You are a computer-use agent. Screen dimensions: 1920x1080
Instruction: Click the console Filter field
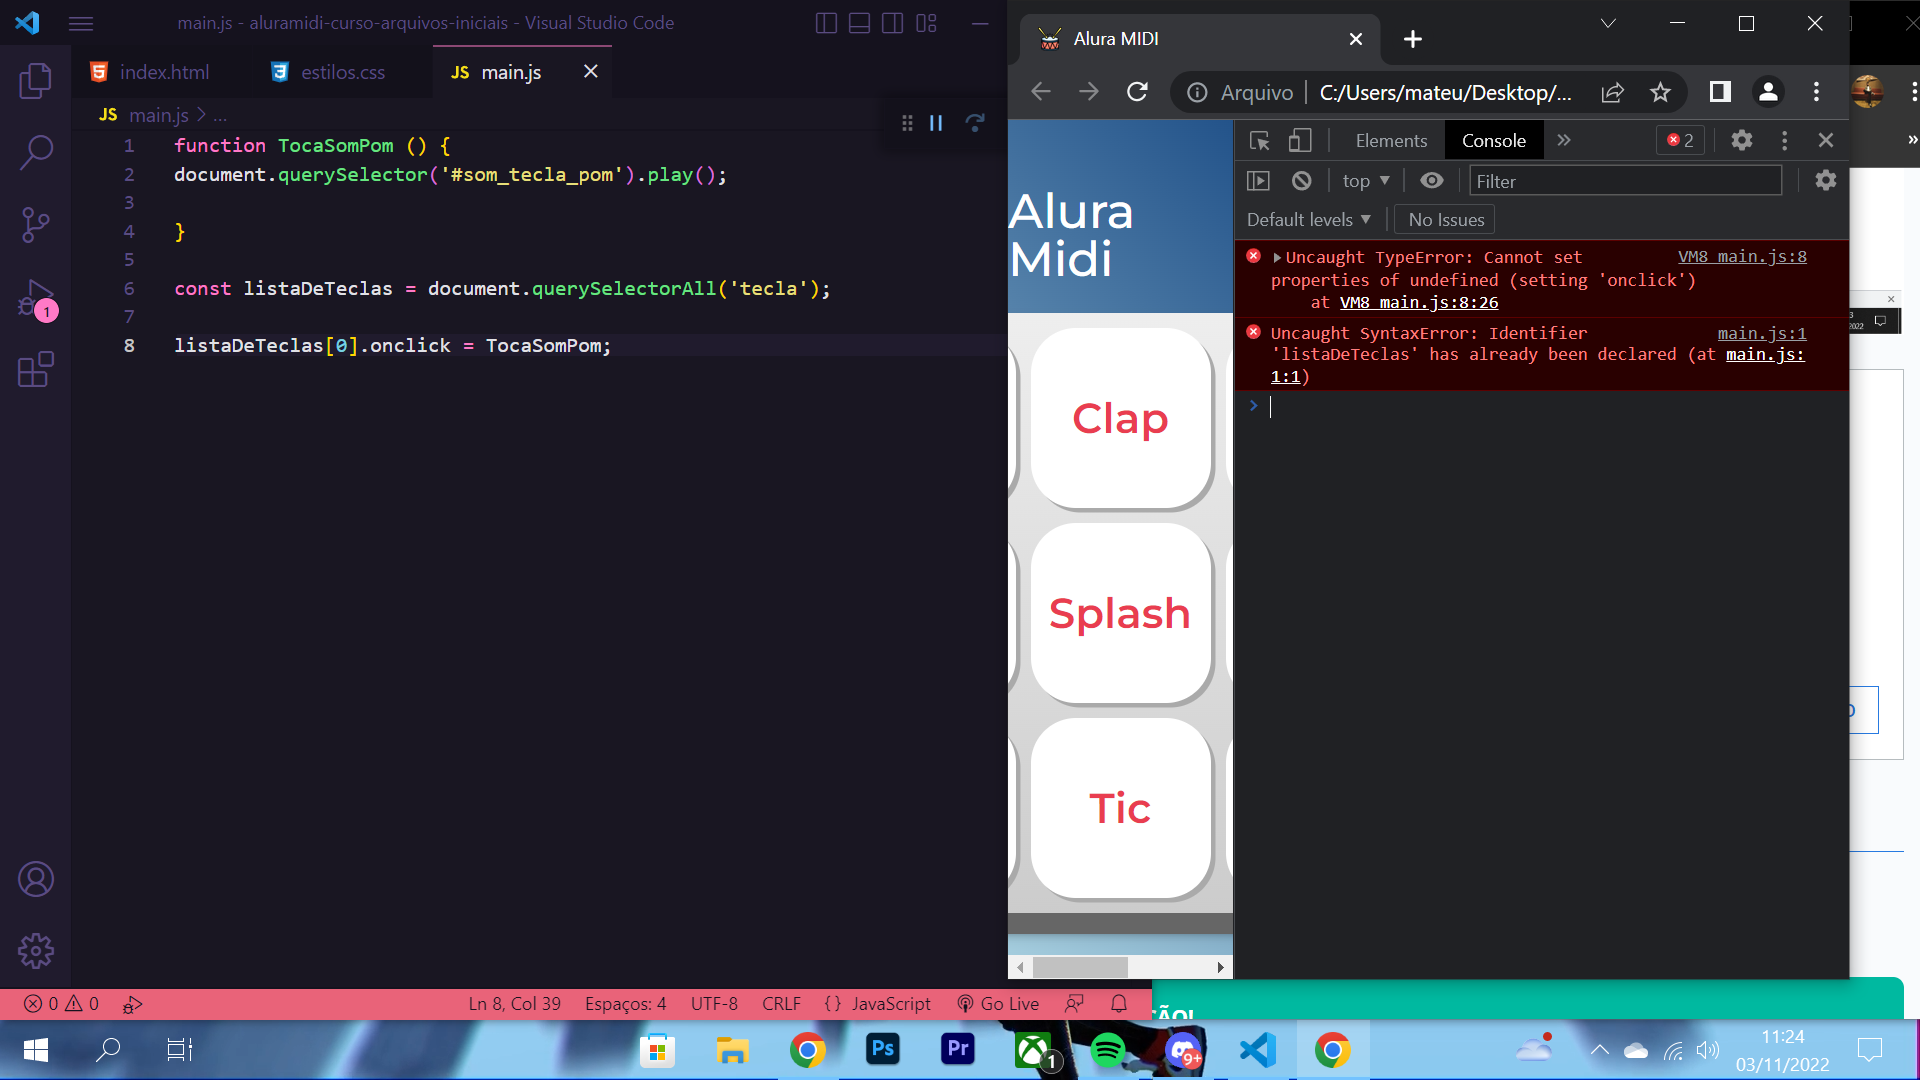1625,181
